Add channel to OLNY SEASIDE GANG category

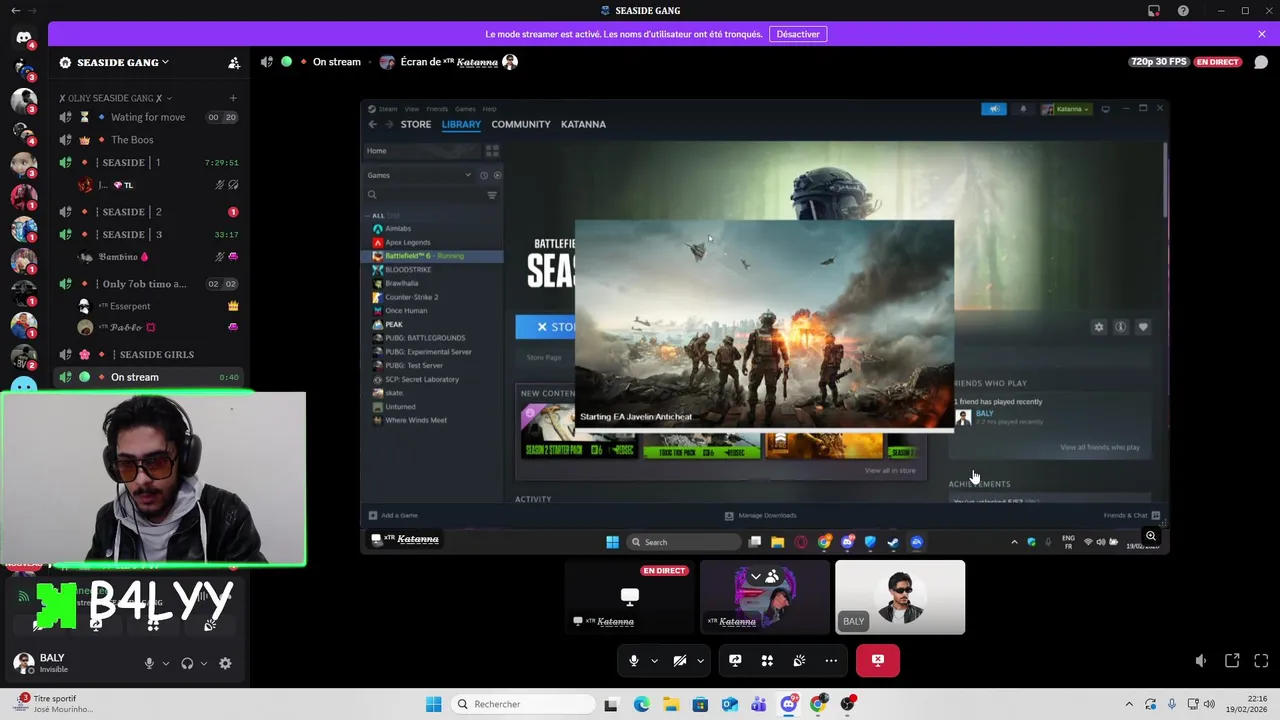tap(233, 98)
